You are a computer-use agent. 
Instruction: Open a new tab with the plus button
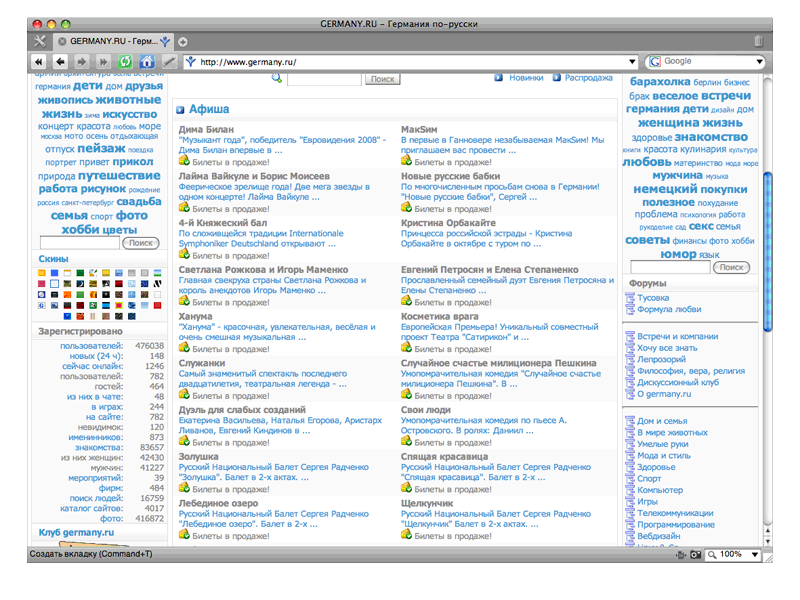183,42
